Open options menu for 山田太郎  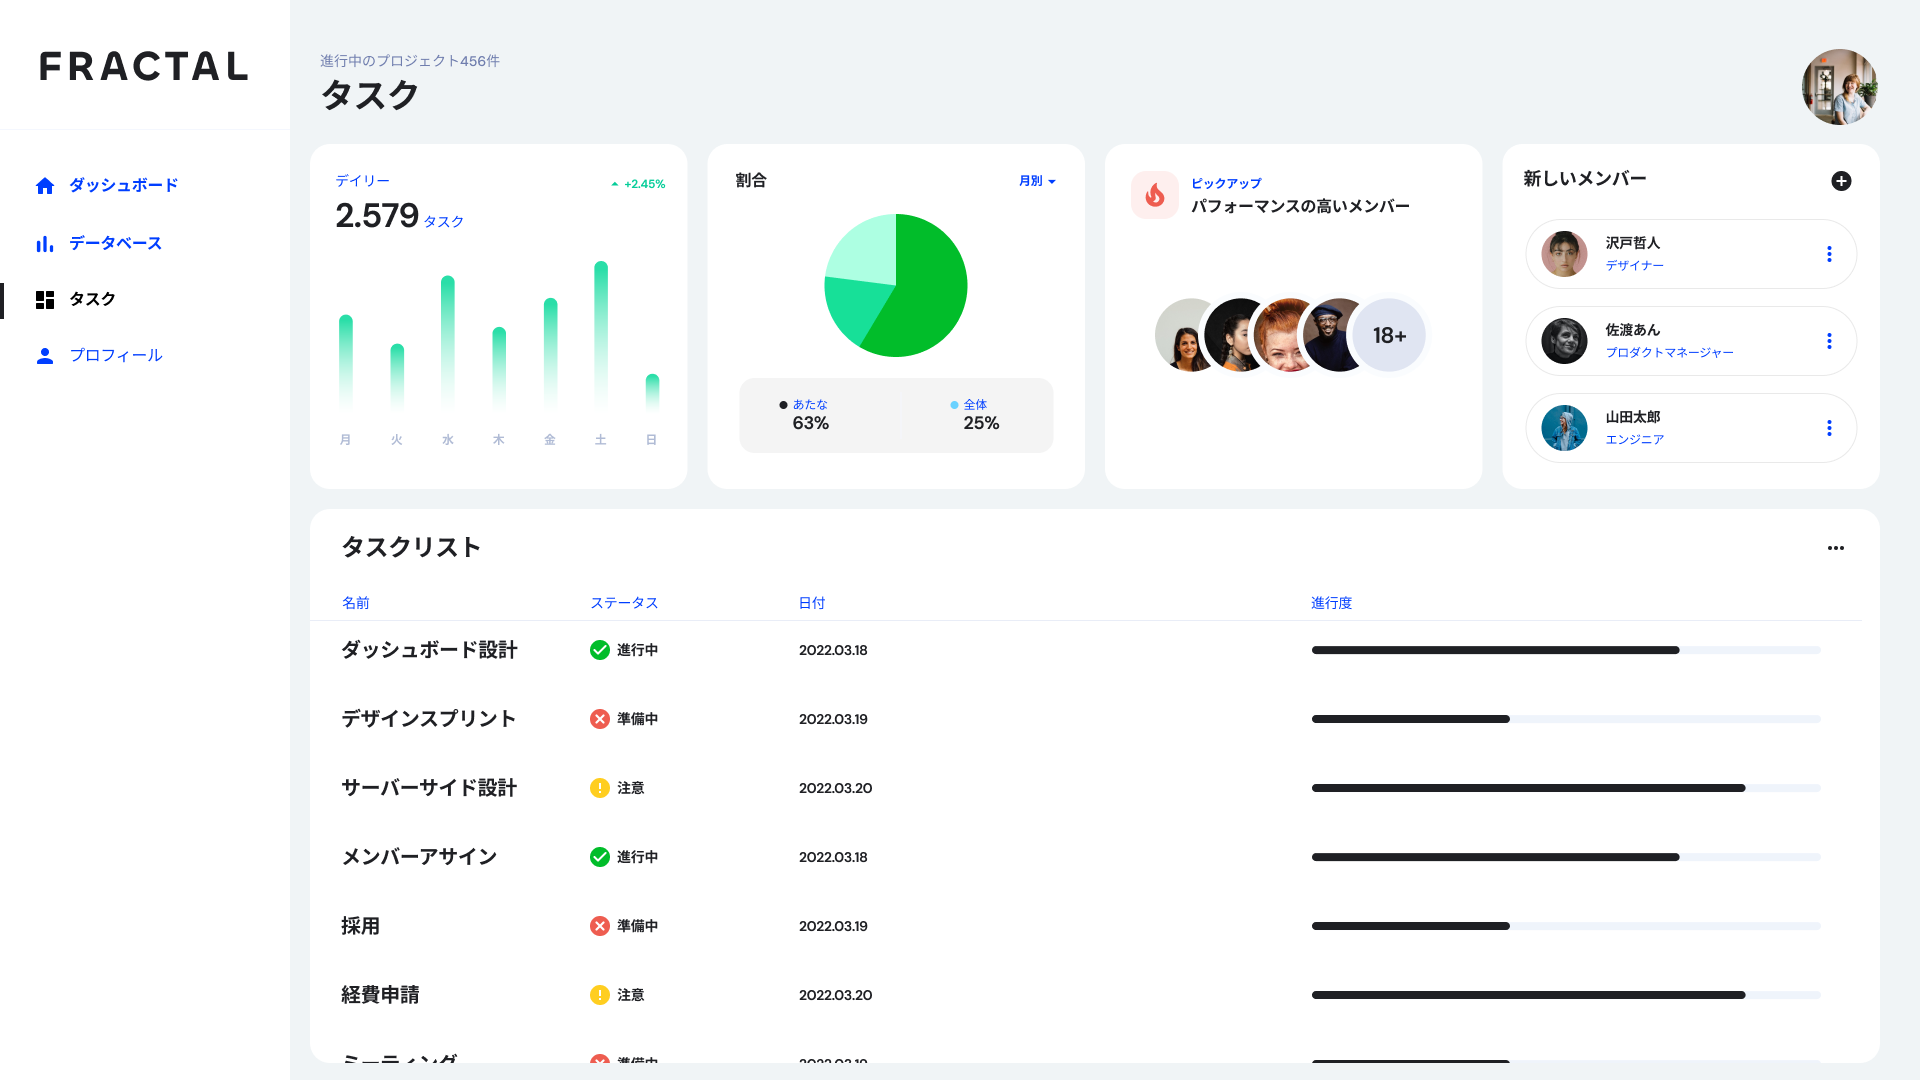1829,428
